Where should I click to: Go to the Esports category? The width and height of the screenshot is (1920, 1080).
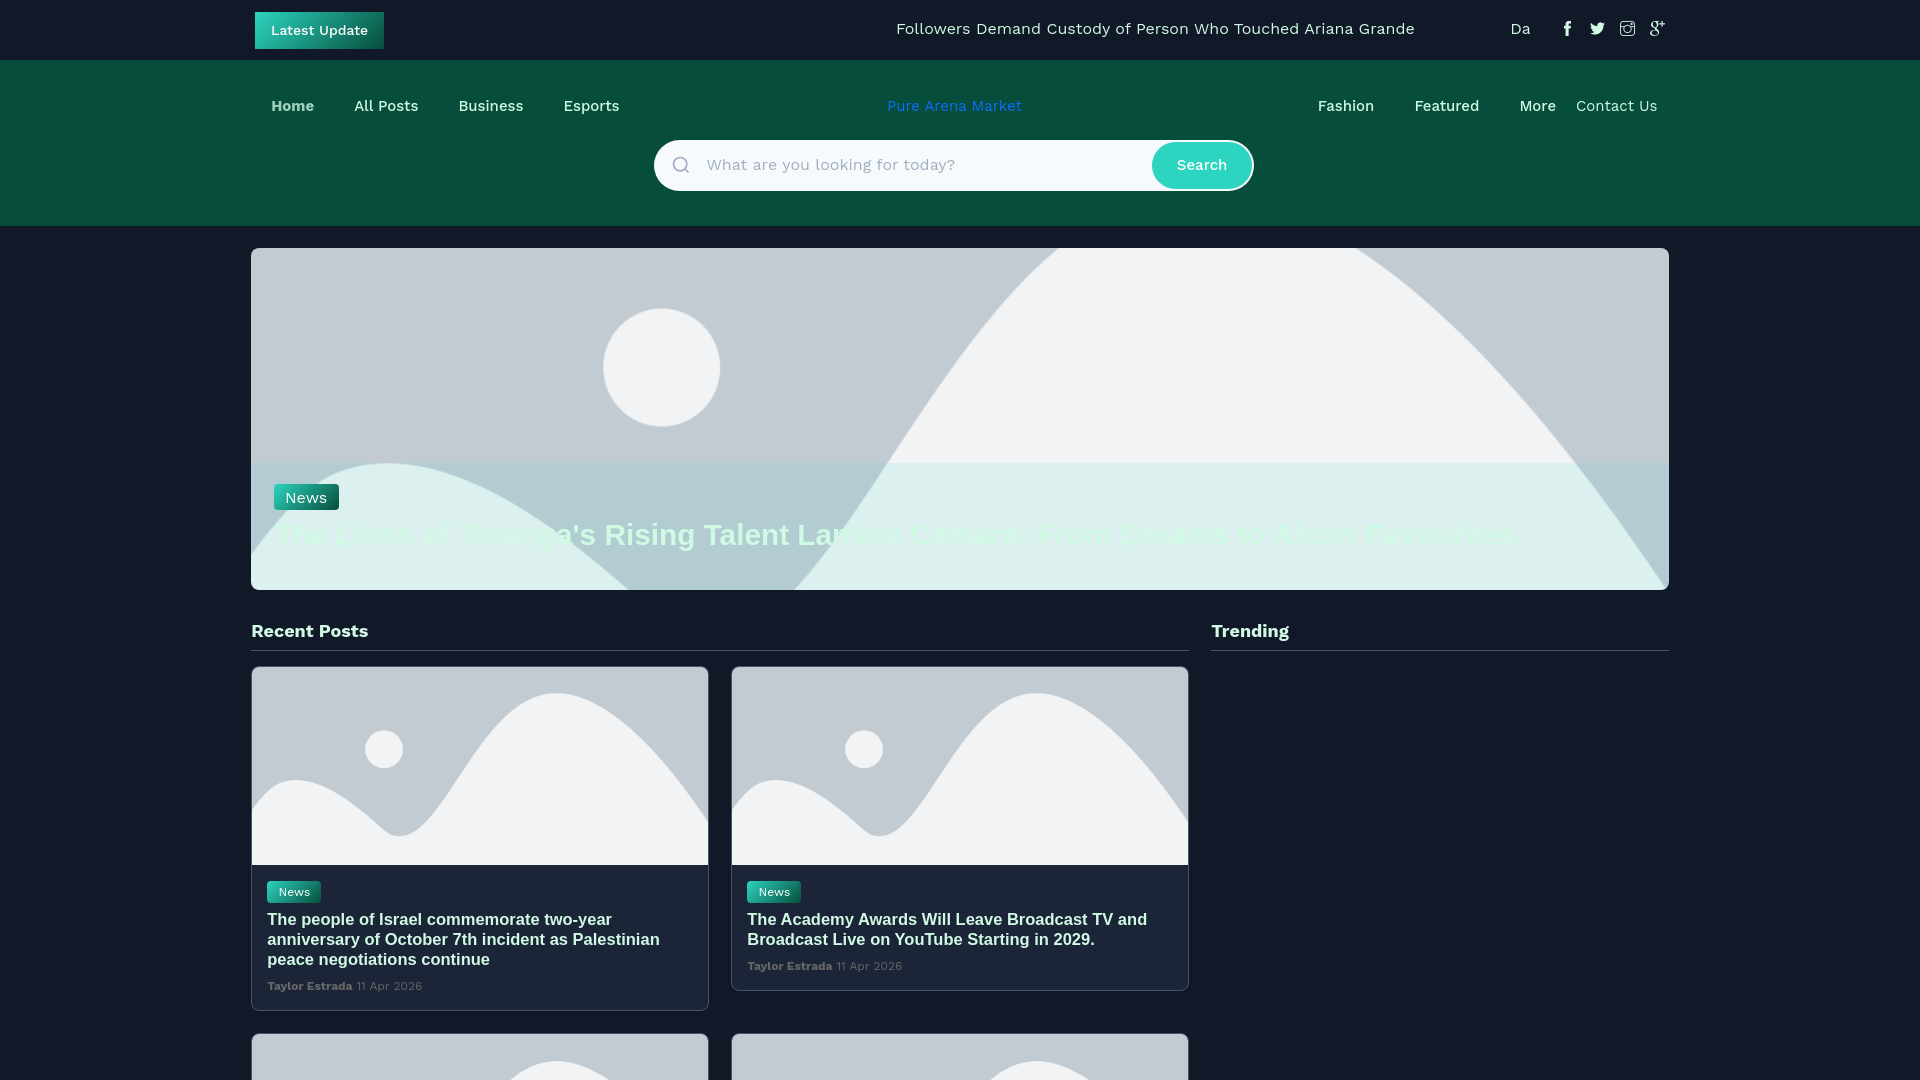click(x=591, y=106)
